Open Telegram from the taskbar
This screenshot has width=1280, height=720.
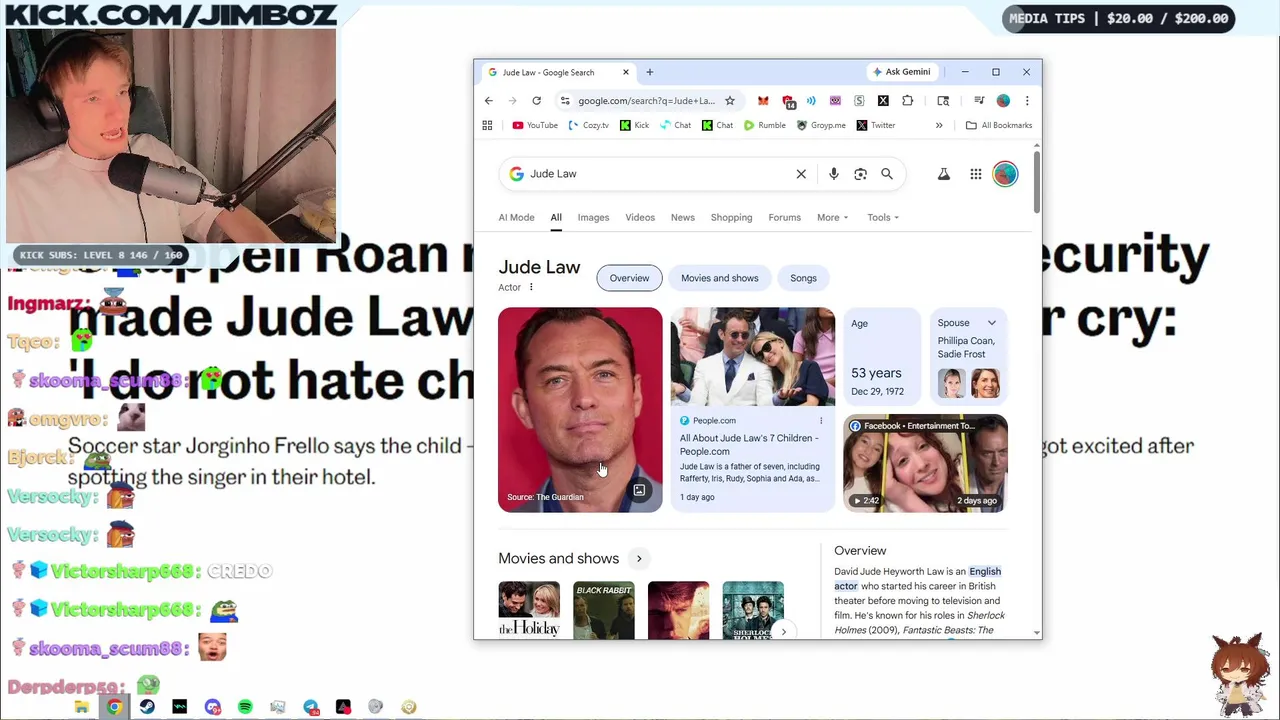click(311, 707)
